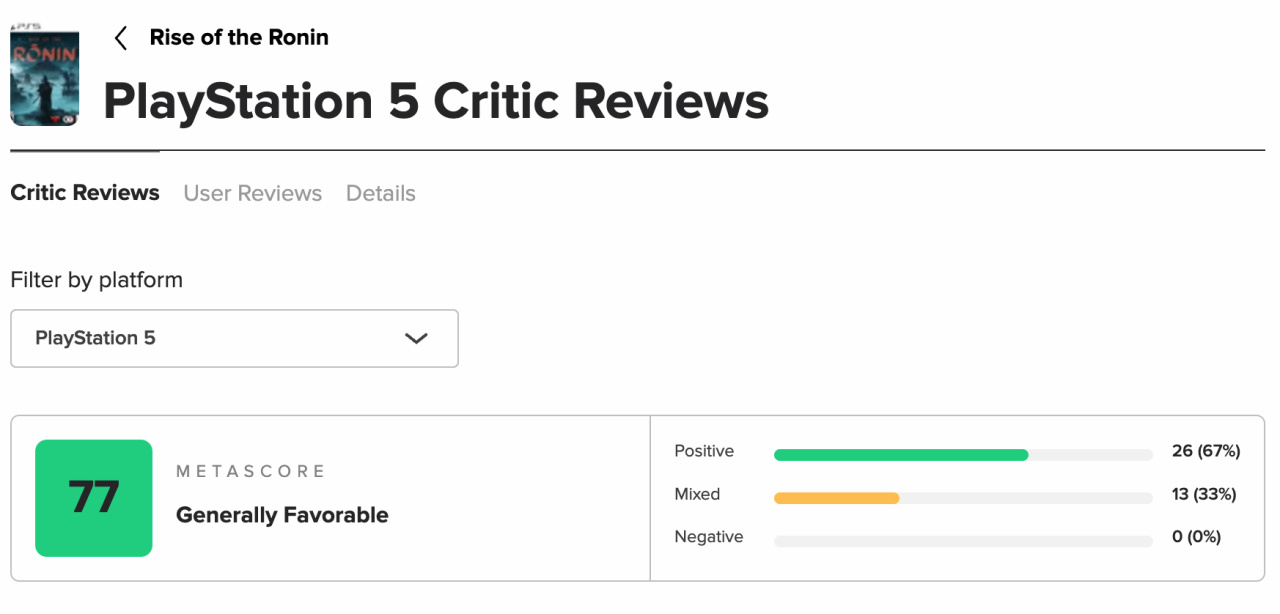Click the dropdown chevron arrow icon
1280x614 pixels.
[416, 338]
